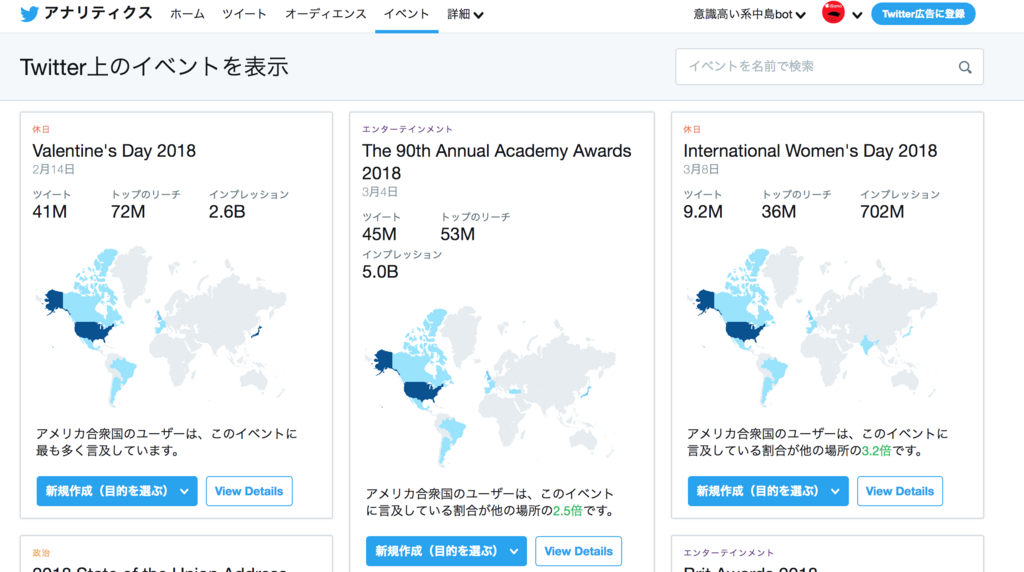Click the world map in Women's Day card

click(x=812, y=325)
